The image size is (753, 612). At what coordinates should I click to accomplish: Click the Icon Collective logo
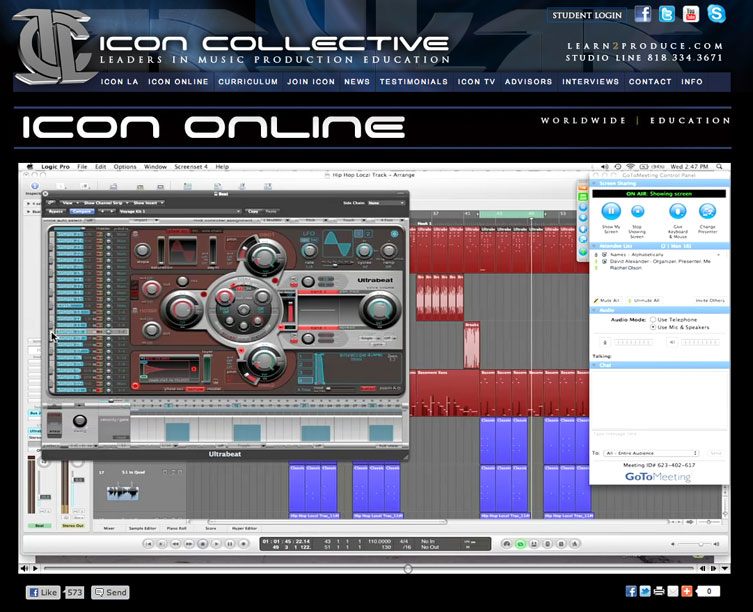pyautogui.click(x=55, y=45)
